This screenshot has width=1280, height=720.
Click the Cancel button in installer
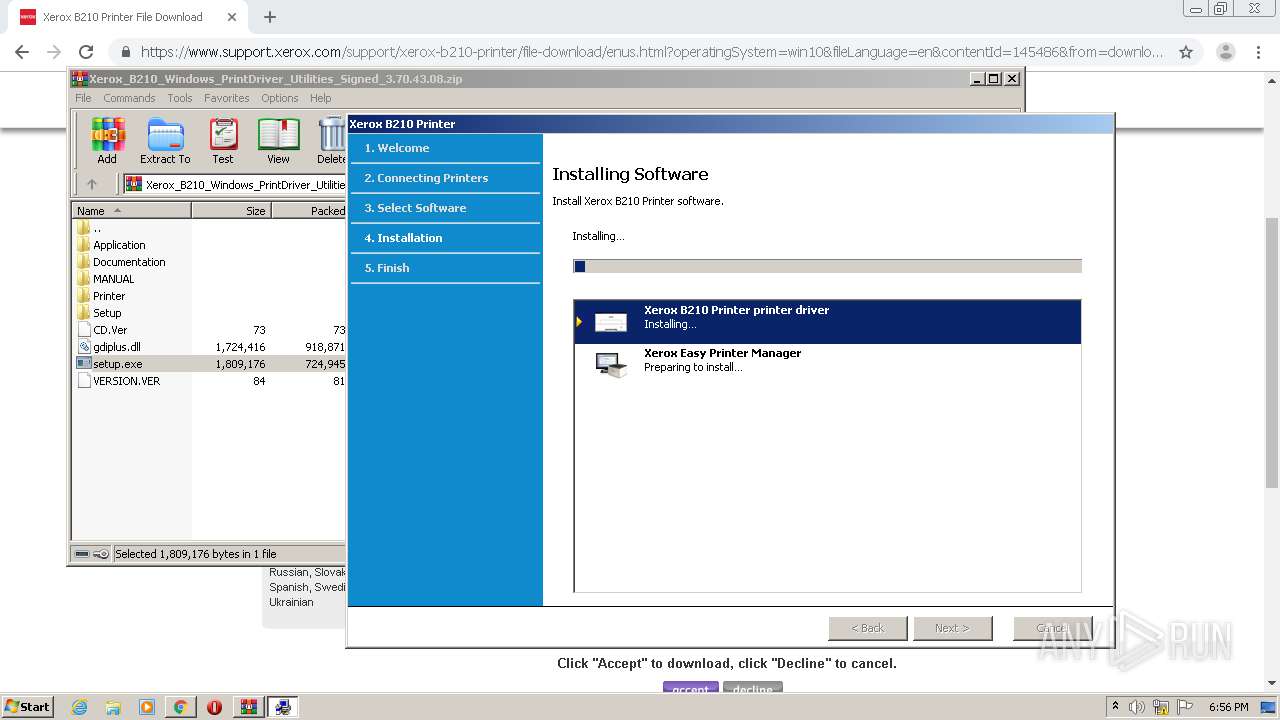[1052, 628]
